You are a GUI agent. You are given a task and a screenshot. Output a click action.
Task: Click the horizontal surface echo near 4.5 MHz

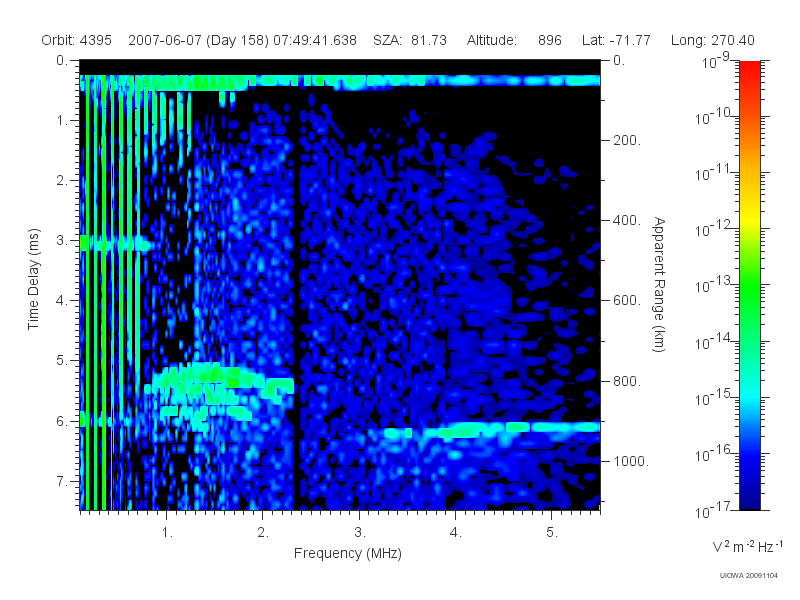[x=520, y=428]
